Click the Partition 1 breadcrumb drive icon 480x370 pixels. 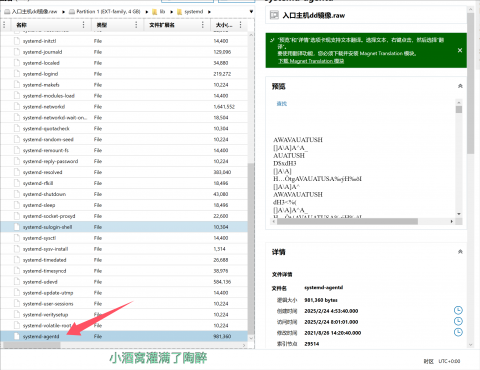[x=72, y=12]
